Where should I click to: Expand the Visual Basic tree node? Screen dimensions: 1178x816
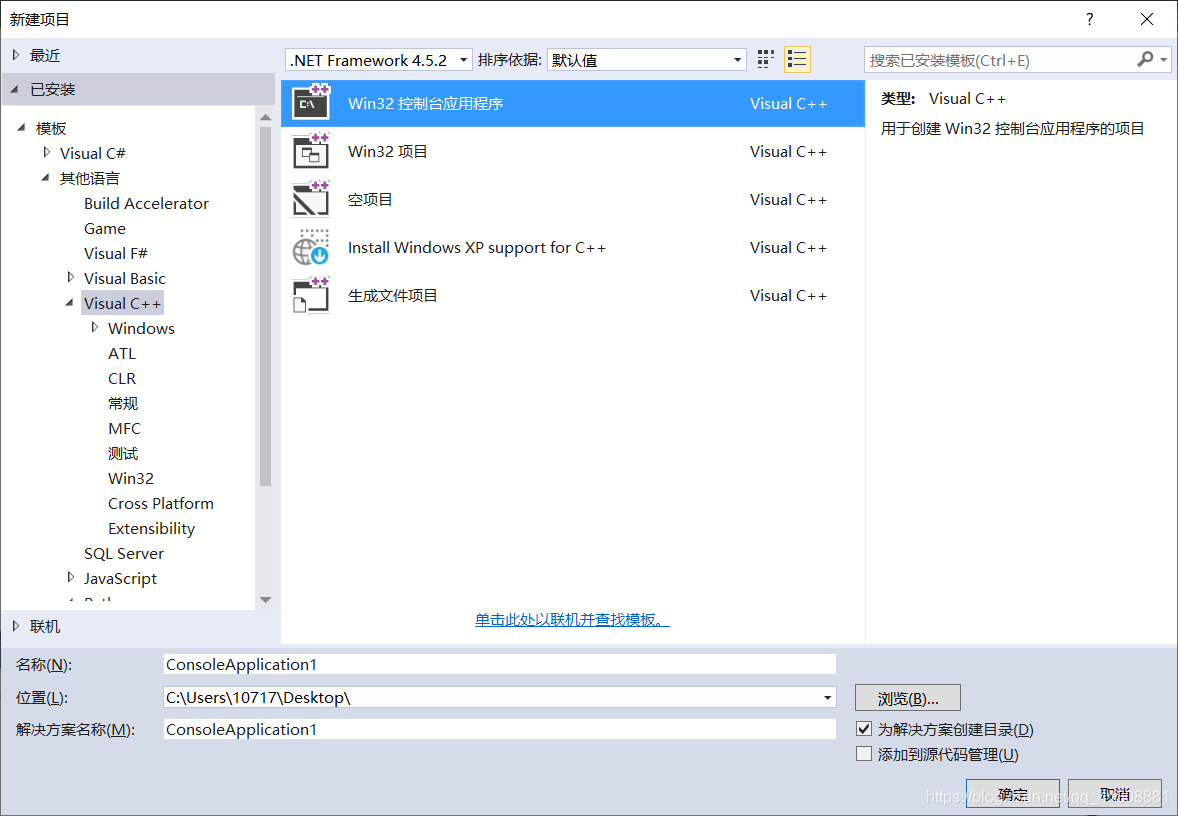[x=71, y=277]
